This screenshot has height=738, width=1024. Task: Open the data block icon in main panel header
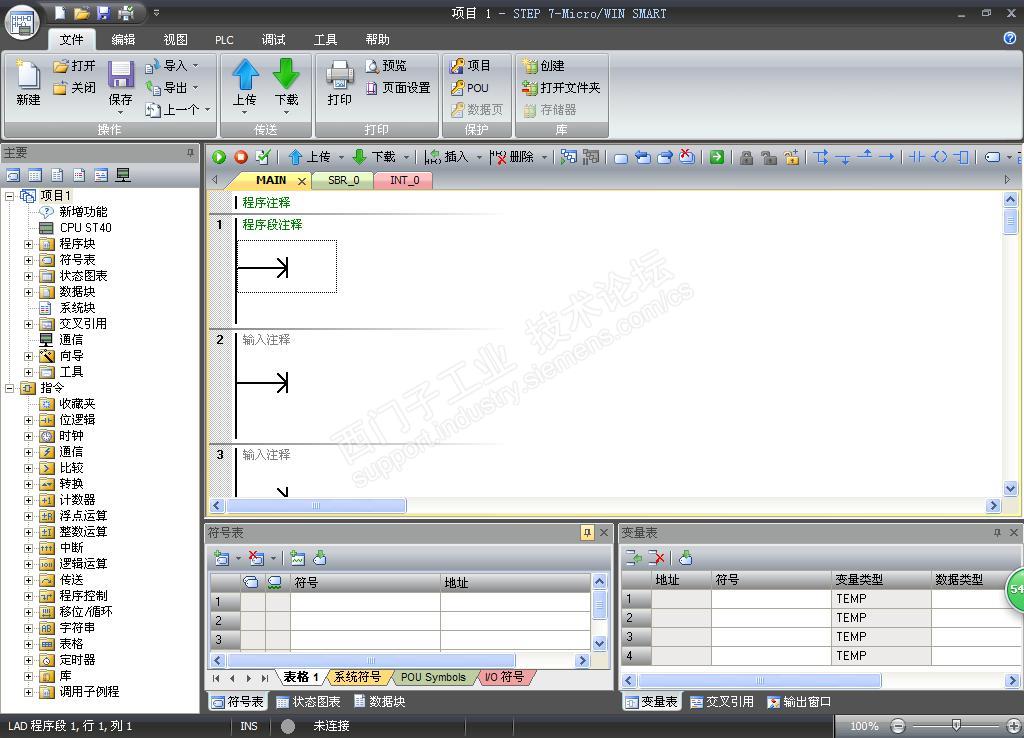[x=57, y=175]
